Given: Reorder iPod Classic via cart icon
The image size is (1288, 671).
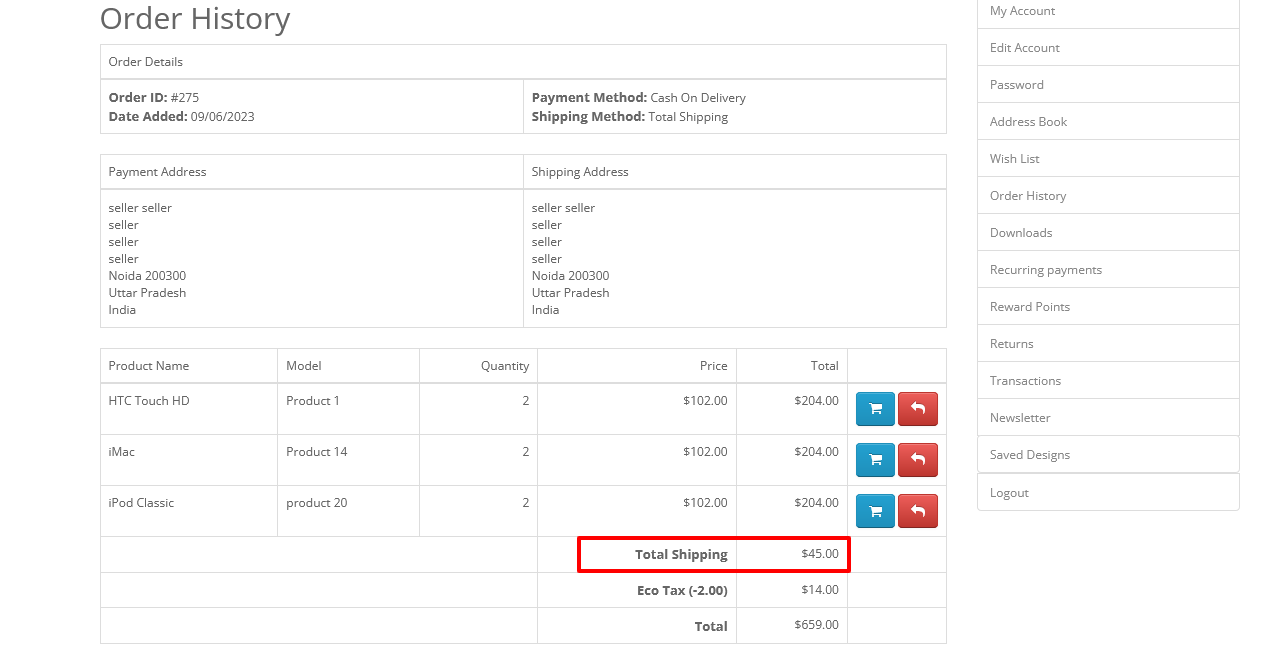Looking at the screenshot, I should tap(875, 511).
